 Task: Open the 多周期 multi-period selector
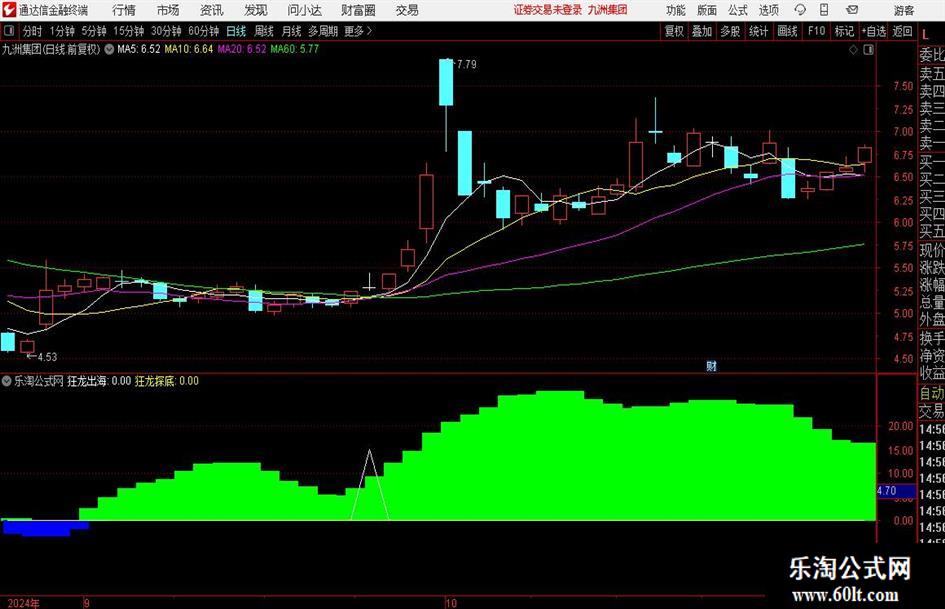323,31
